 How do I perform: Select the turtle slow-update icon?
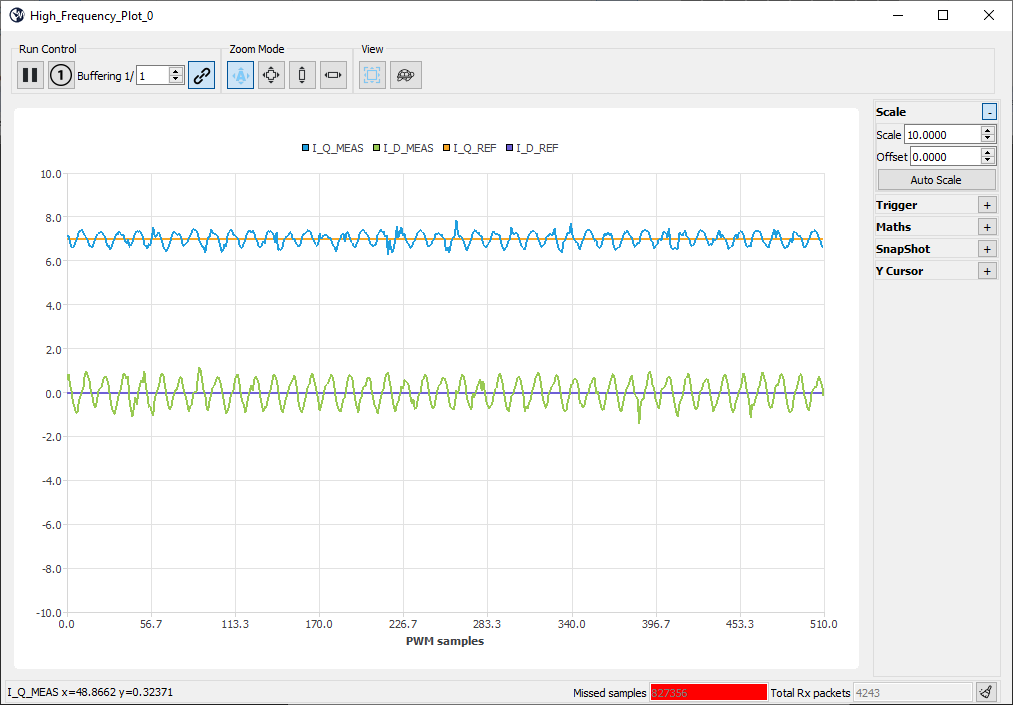[x=405, y=75]
